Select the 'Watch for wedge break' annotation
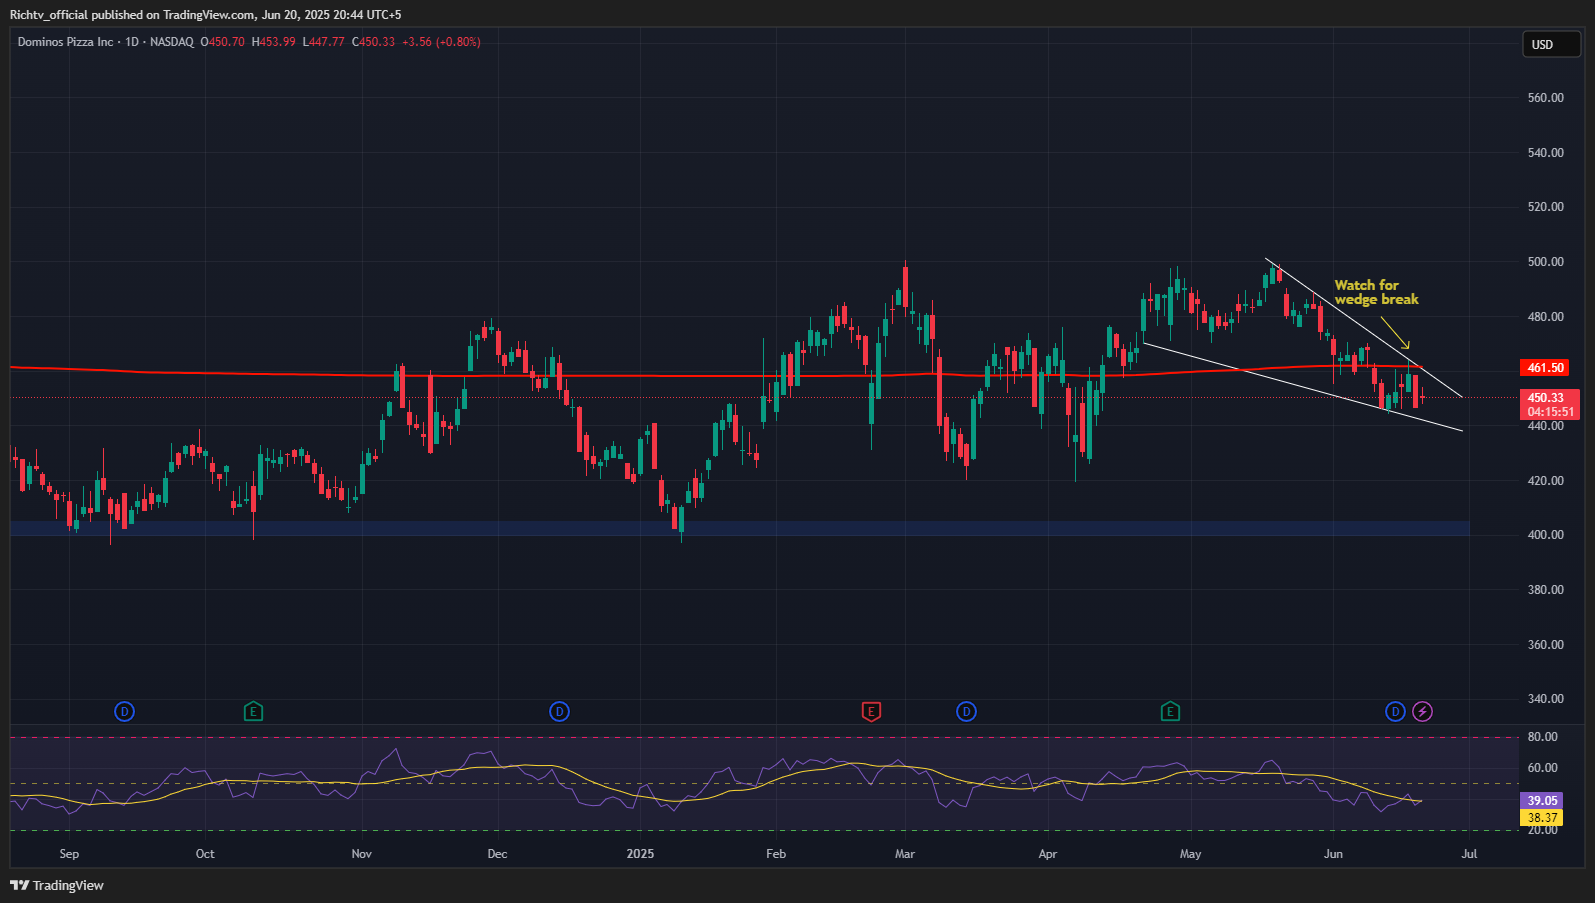Screen dimensions: 1595x903 [1376, 292]
